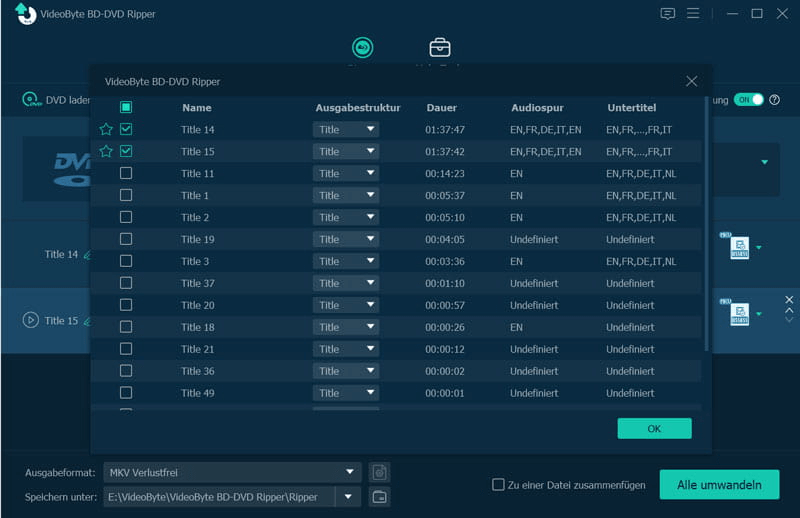Viewport: 800px width, 518px height.
Task: Uncheck Title 15 checkbox
Action: point(126,151)
